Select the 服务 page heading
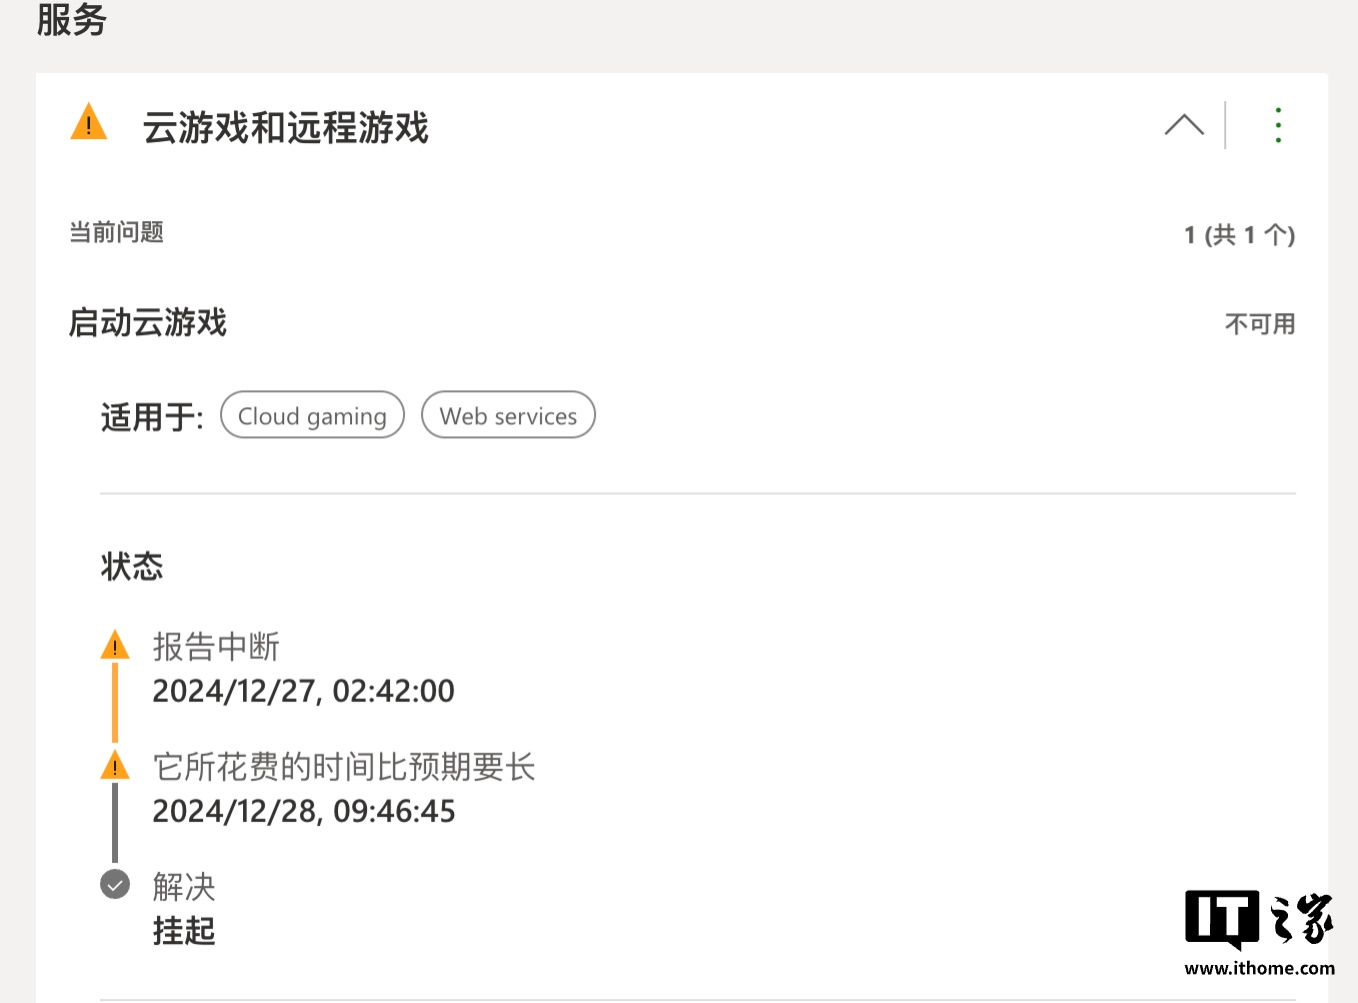 tap(70, 20)
